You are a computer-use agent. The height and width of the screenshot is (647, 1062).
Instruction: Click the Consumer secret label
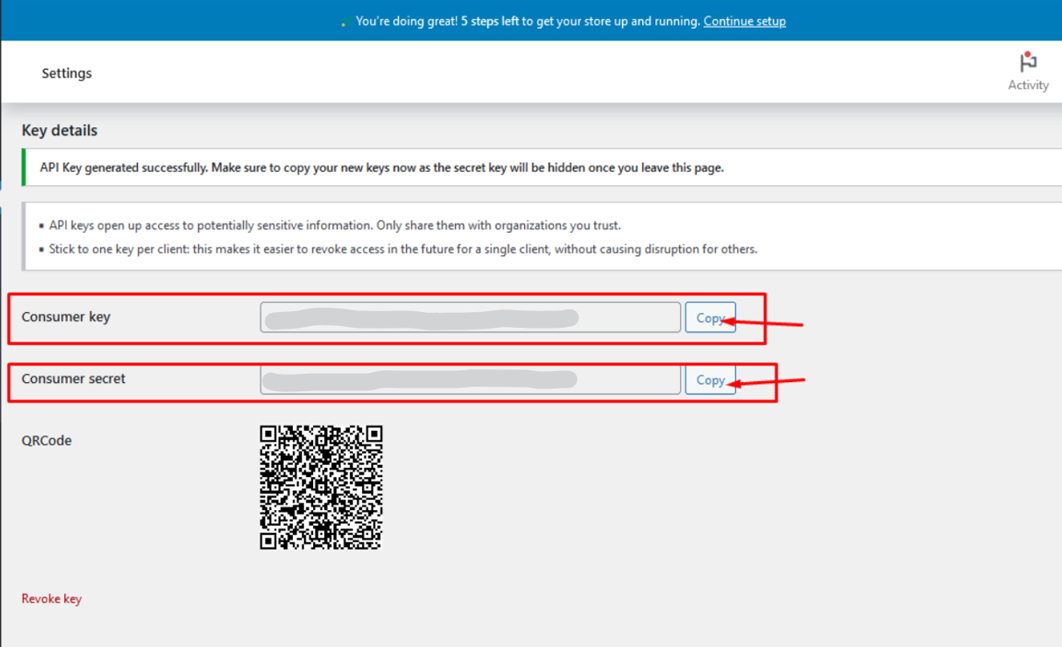click(73, 379)
